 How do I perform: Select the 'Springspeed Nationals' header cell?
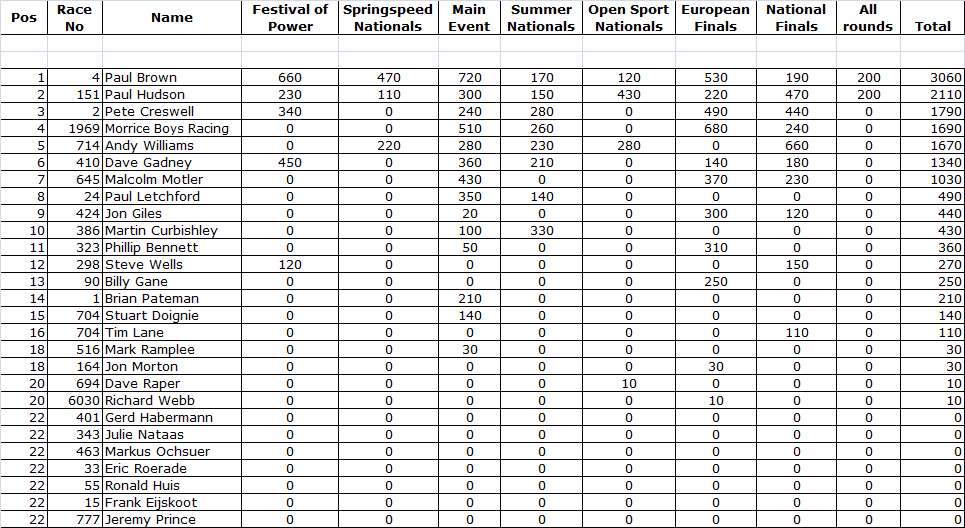tap(388, 18)
